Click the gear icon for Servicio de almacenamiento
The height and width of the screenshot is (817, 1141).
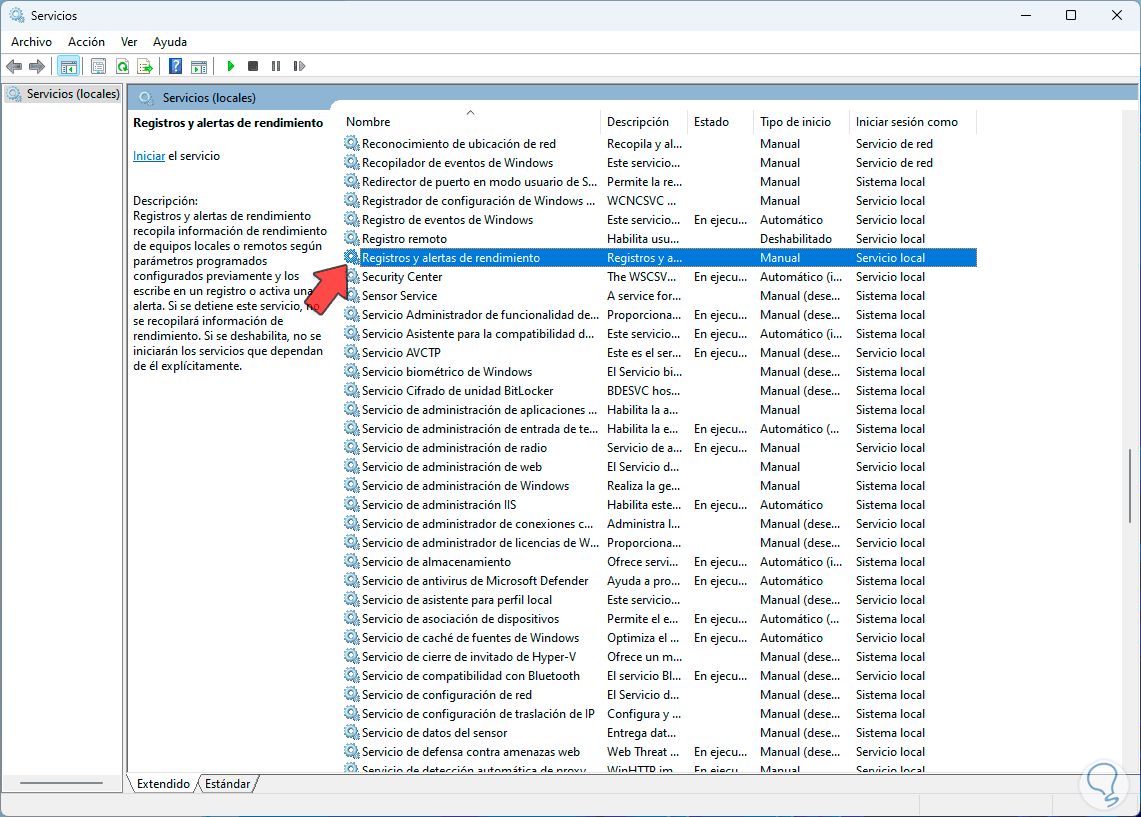pos(351,562)
